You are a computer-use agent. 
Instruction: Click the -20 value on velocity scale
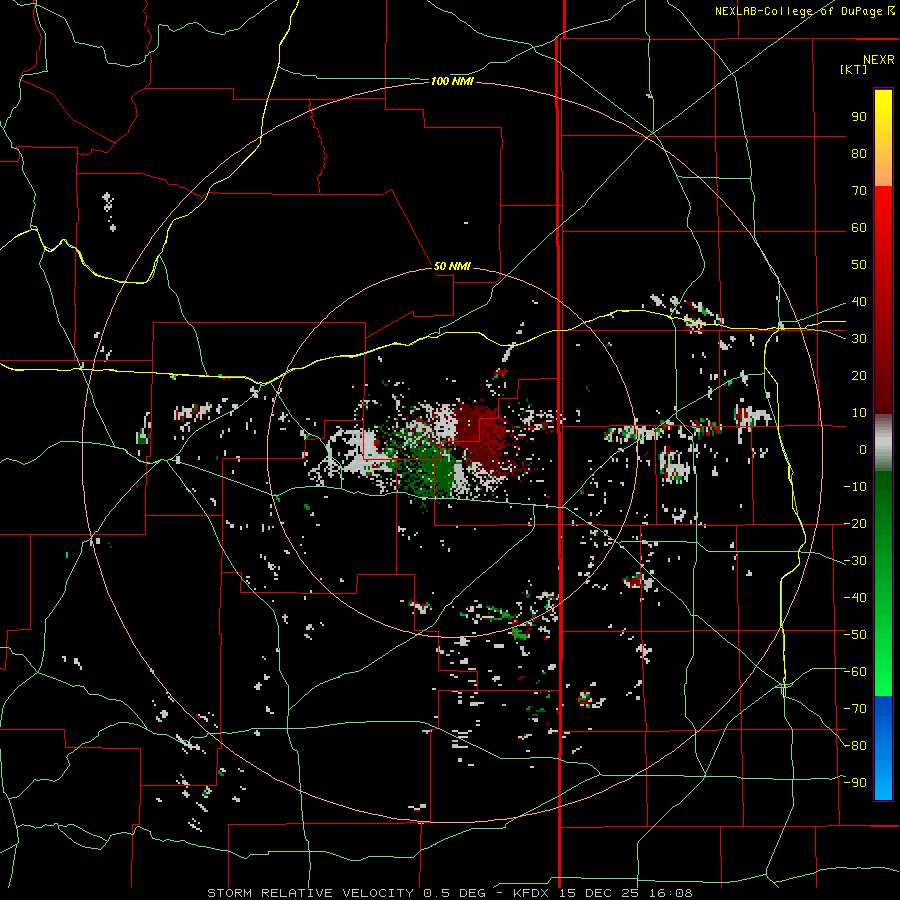click(855, 523)
